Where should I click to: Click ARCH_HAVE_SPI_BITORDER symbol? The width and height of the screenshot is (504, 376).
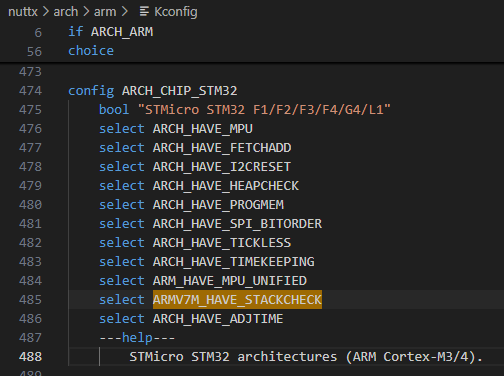point(237,224)
